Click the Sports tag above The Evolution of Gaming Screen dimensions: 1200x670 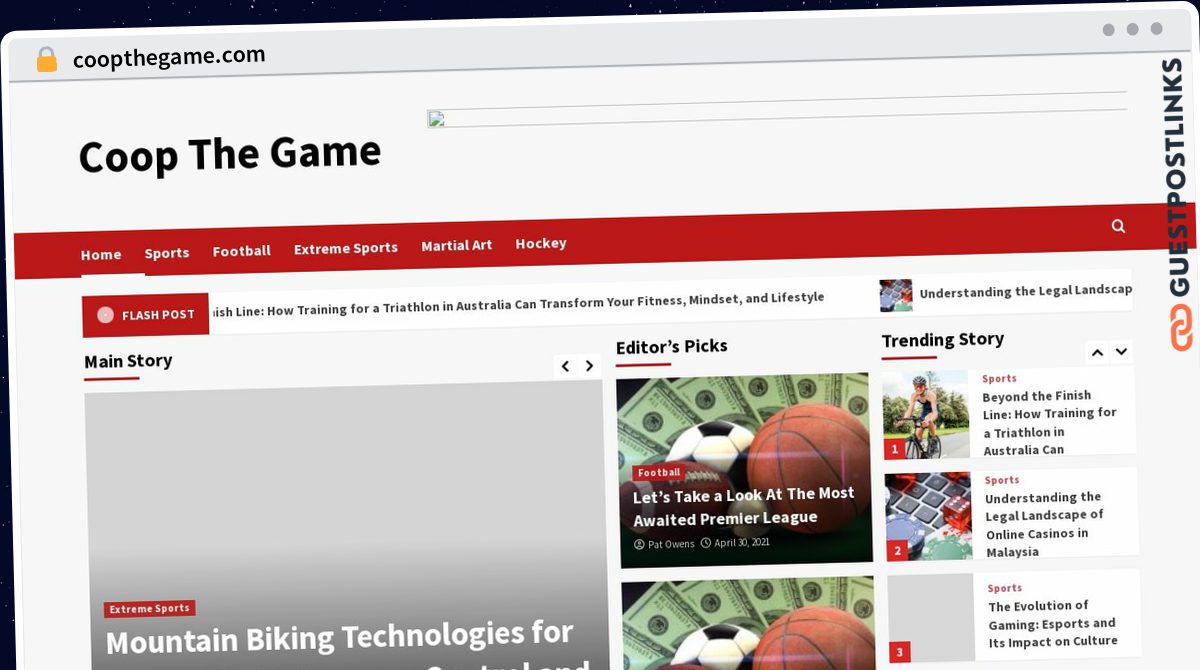pyautogui.click(x=1005, y=589)
